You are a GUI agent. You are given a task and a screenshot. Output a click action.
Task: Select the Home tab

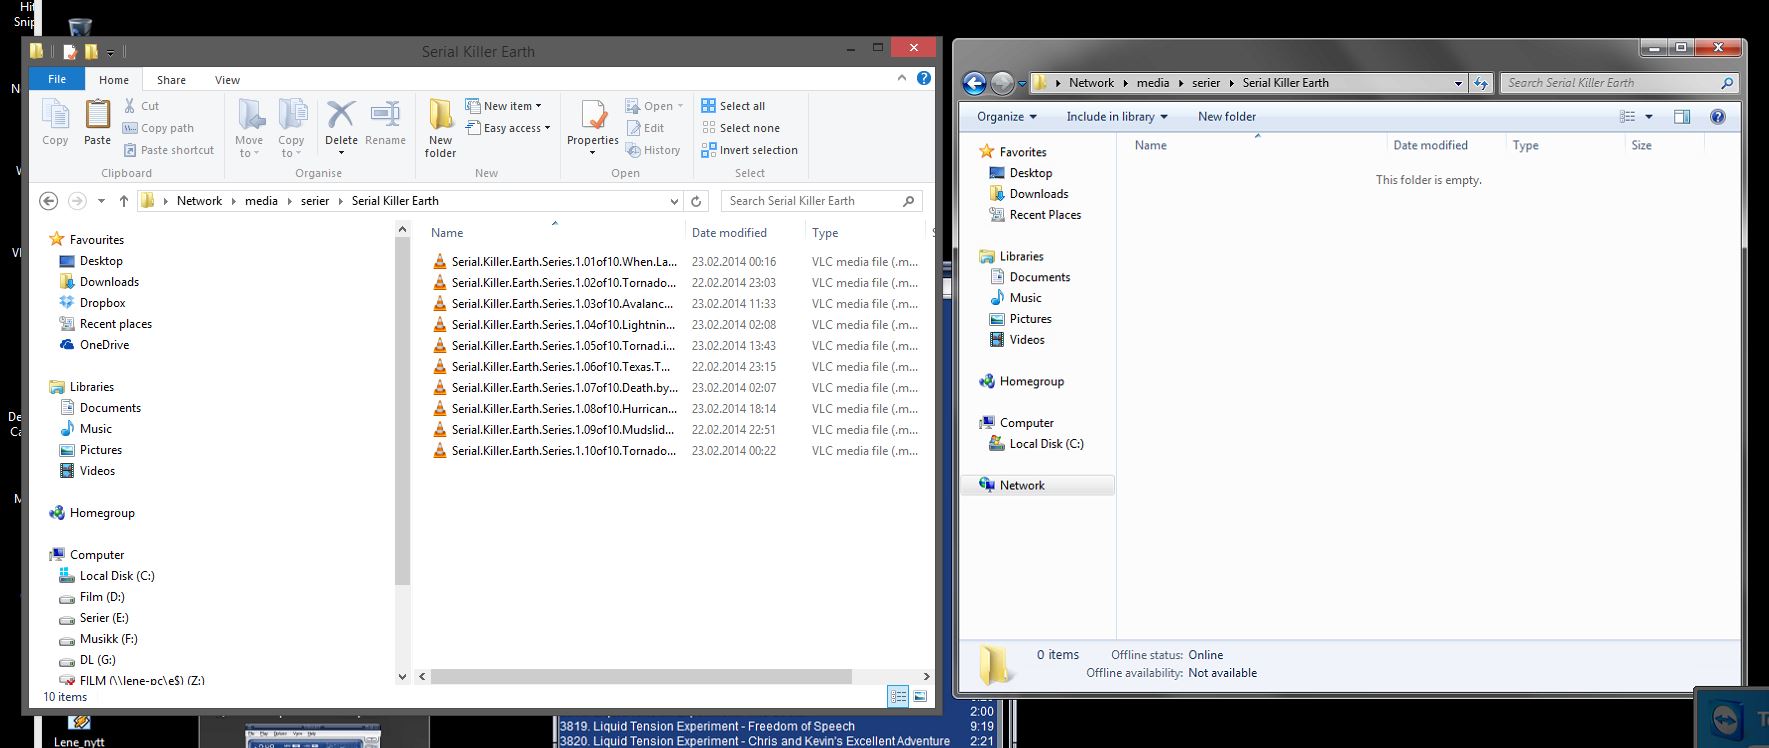coord(113,80)
